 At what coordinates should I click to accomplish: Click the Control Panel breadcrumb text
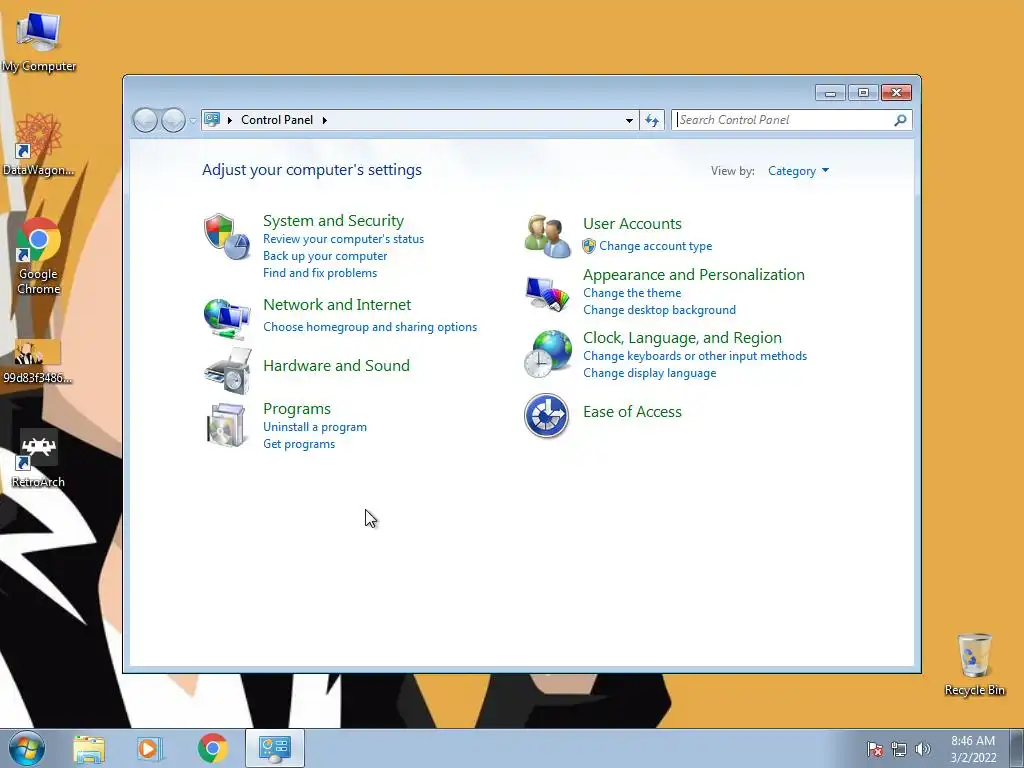pyautogui.click(x=277, y=120)
